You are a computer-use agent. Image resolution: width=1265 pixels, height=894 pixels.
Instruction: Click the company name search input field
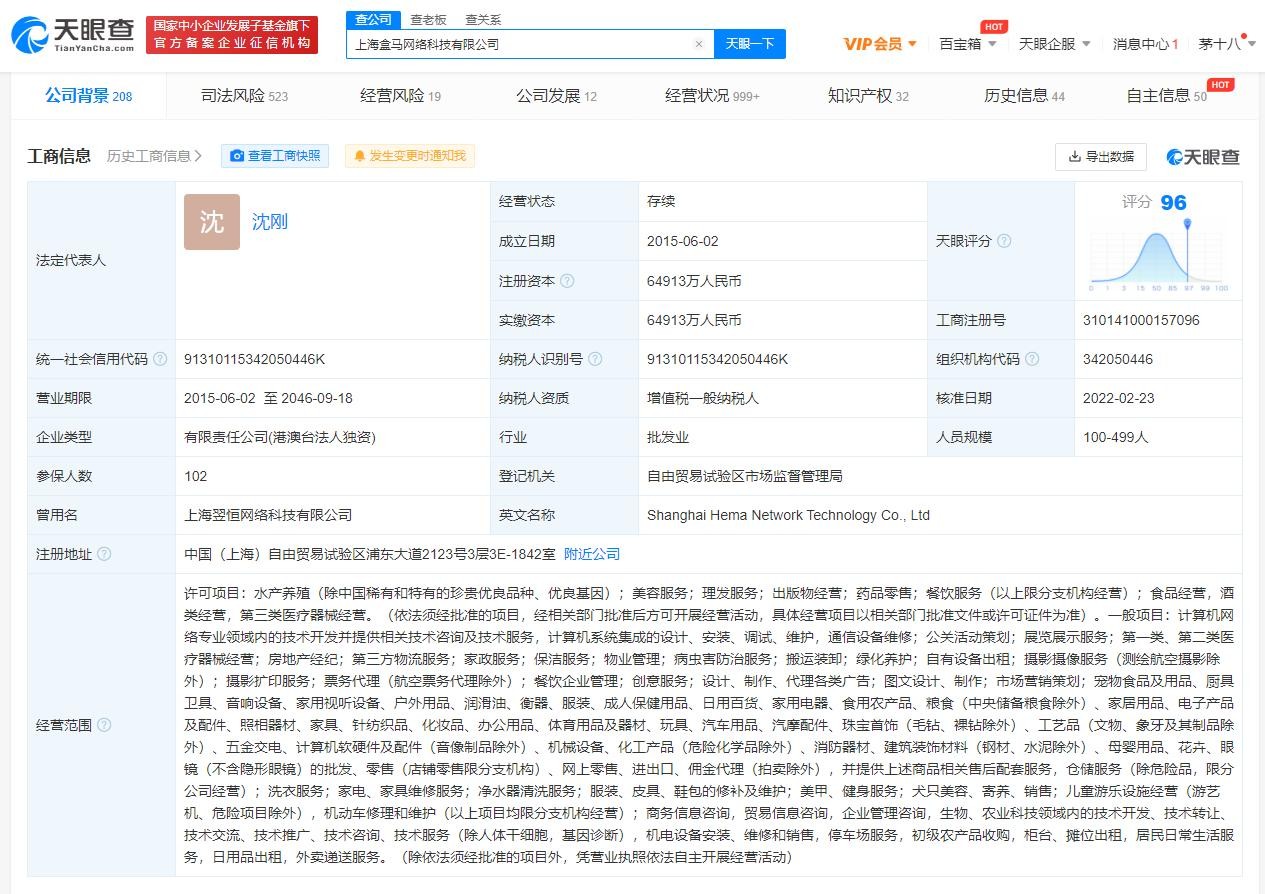tap(520, 44)
